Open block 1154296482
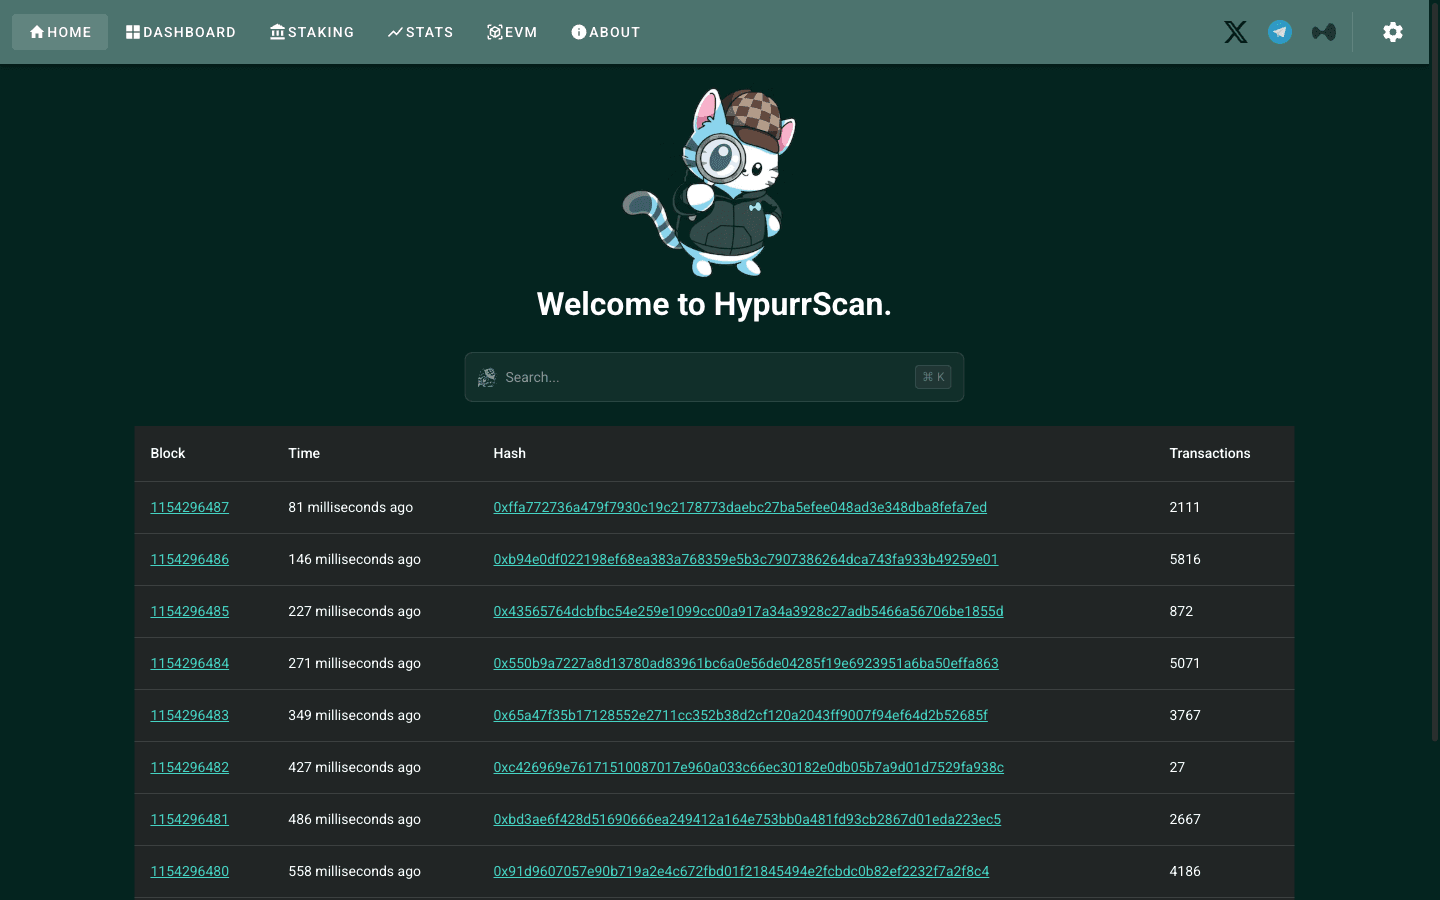This screenshot has height=900, width=1440. pos(190,767)
